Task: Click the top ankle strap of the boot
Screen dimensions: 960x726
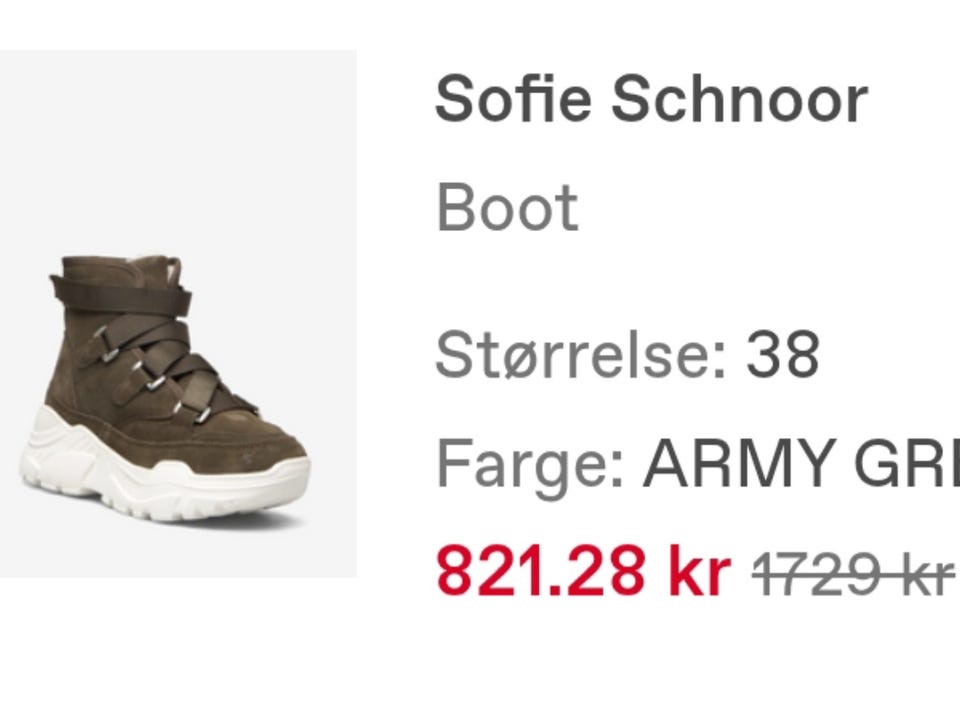Action: click(120, 293)
